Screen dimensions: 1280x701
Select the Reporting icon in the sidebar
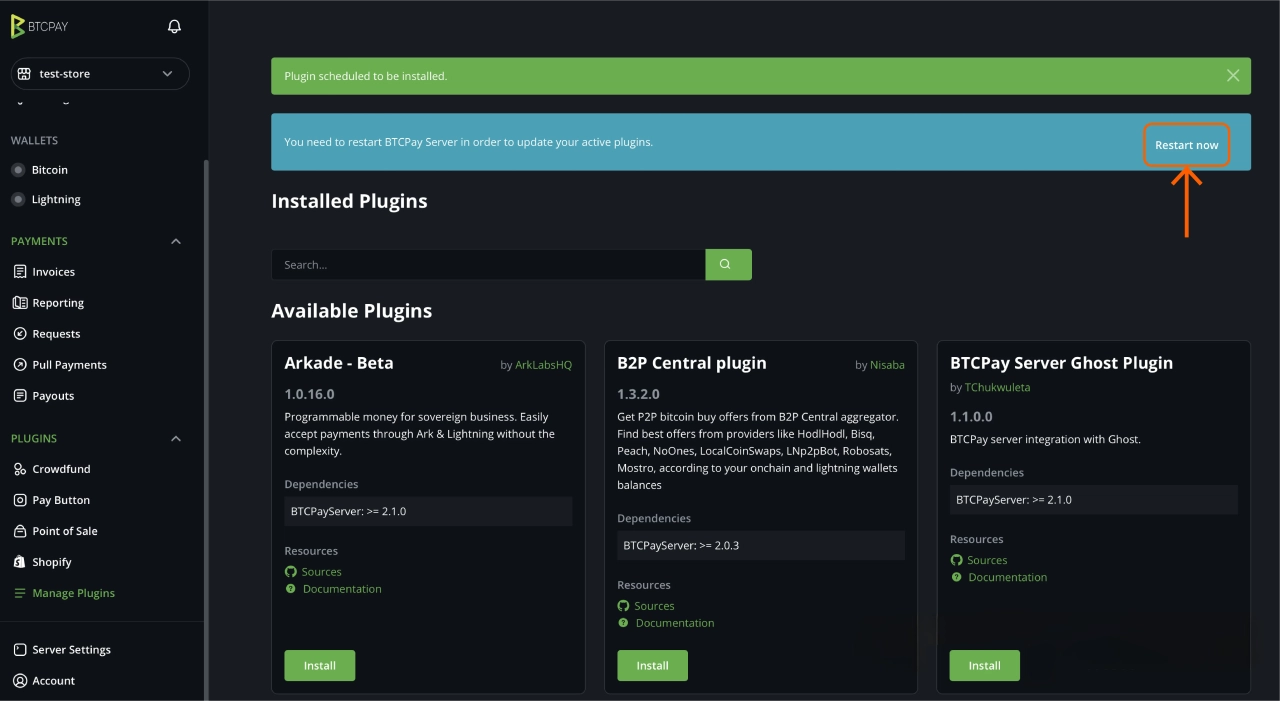pyautogui.click(x=22, y=302)
